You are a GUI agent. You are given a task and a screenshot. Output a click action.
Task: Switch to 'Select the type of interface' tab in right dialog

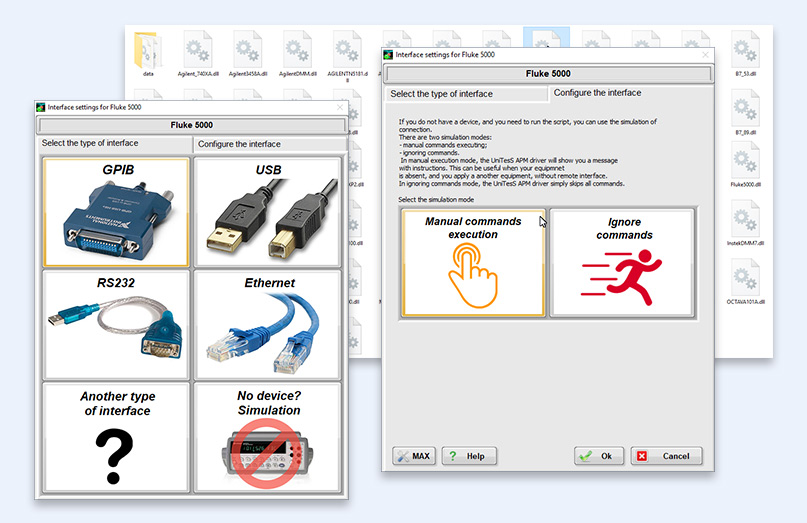tap(466, 94)
